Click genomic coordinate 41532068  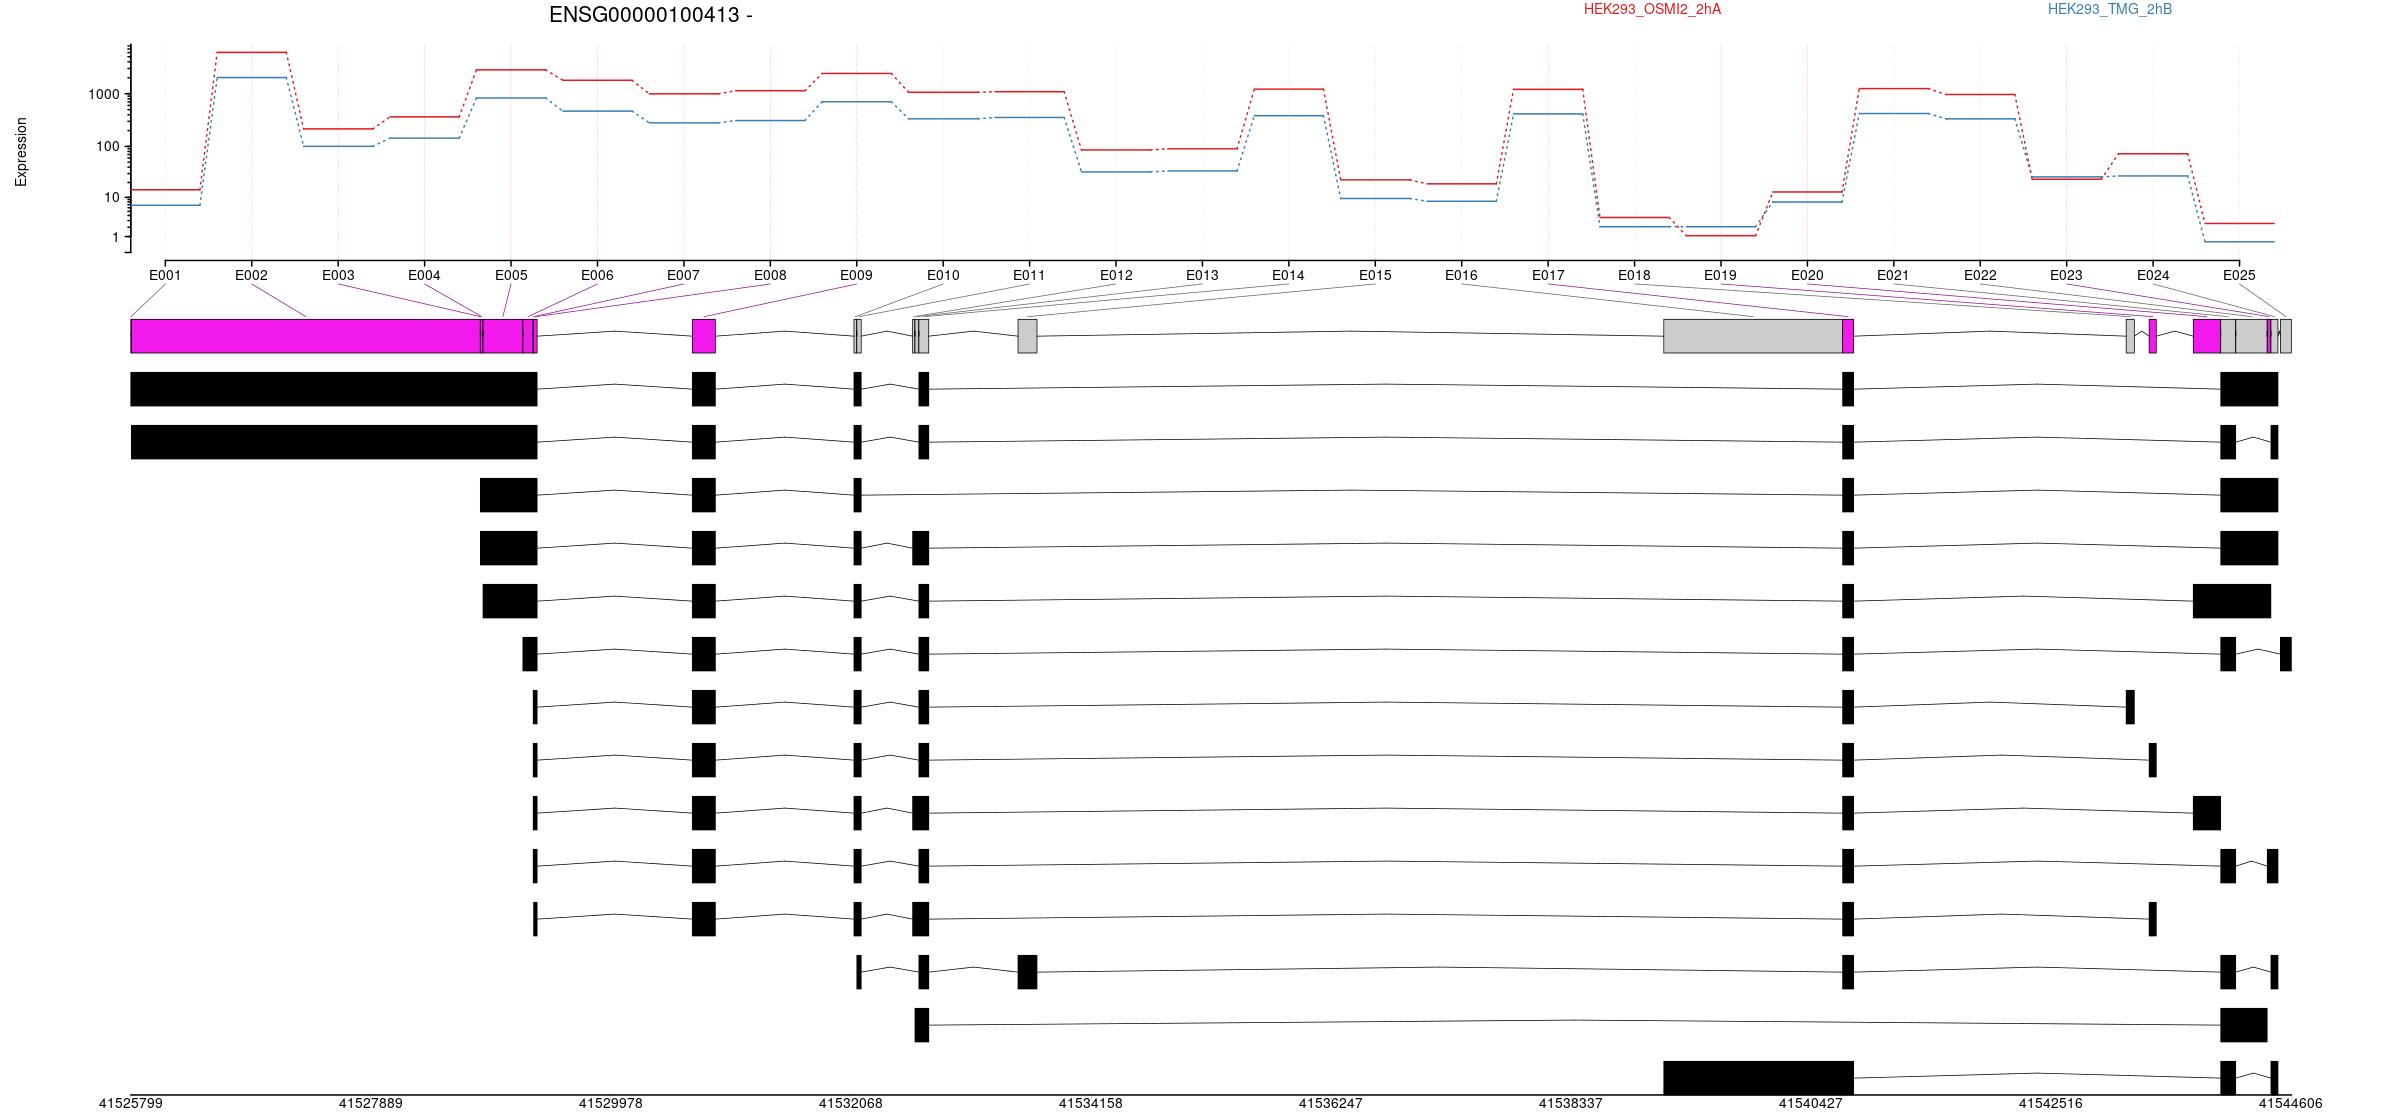(x=851, y=1104)
